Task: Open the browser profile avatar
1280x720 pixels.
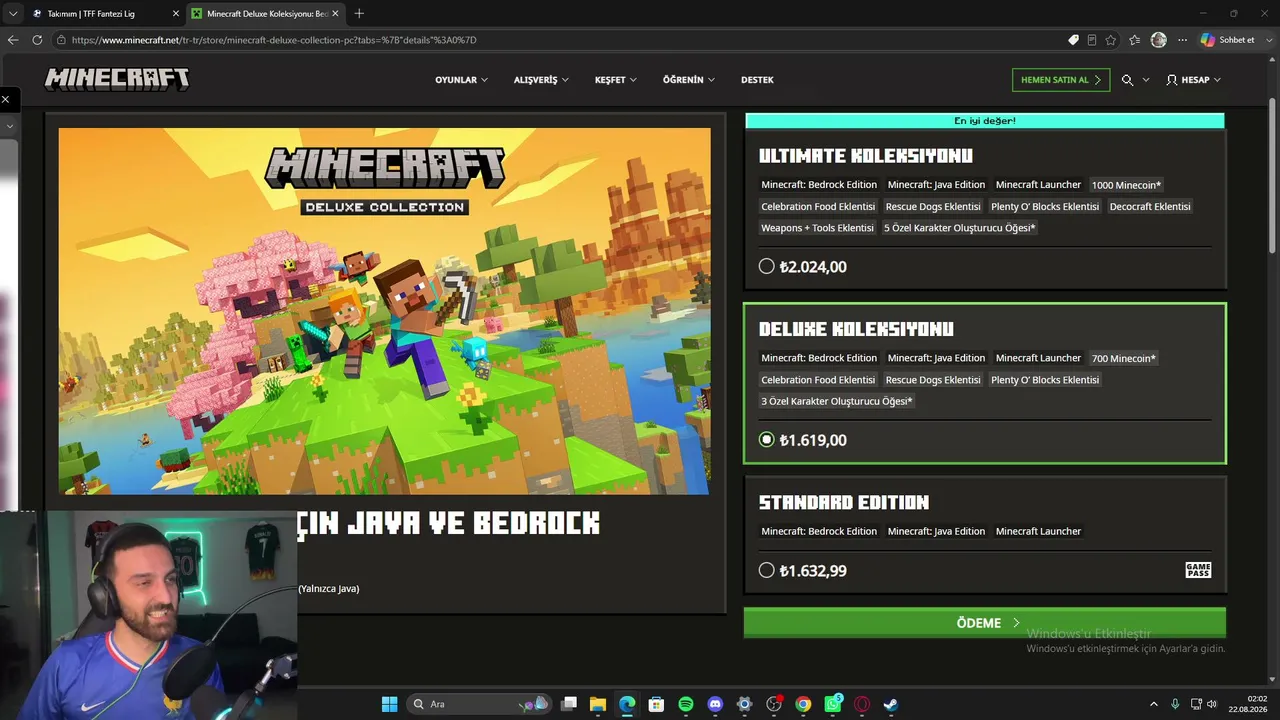Action: (x=1158, y=40)
